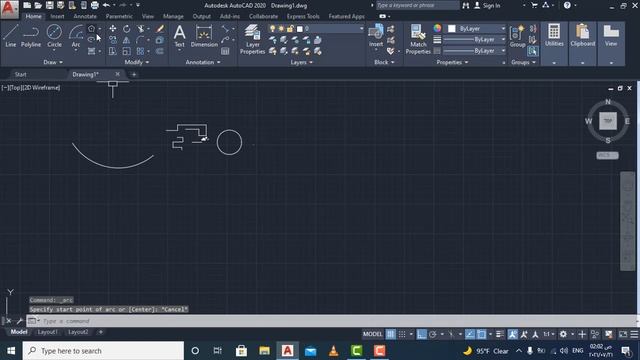Viewport: 640px width, 360px height.
Task: Click the TOP face of ViewCube
Action: tap(608, 121)
